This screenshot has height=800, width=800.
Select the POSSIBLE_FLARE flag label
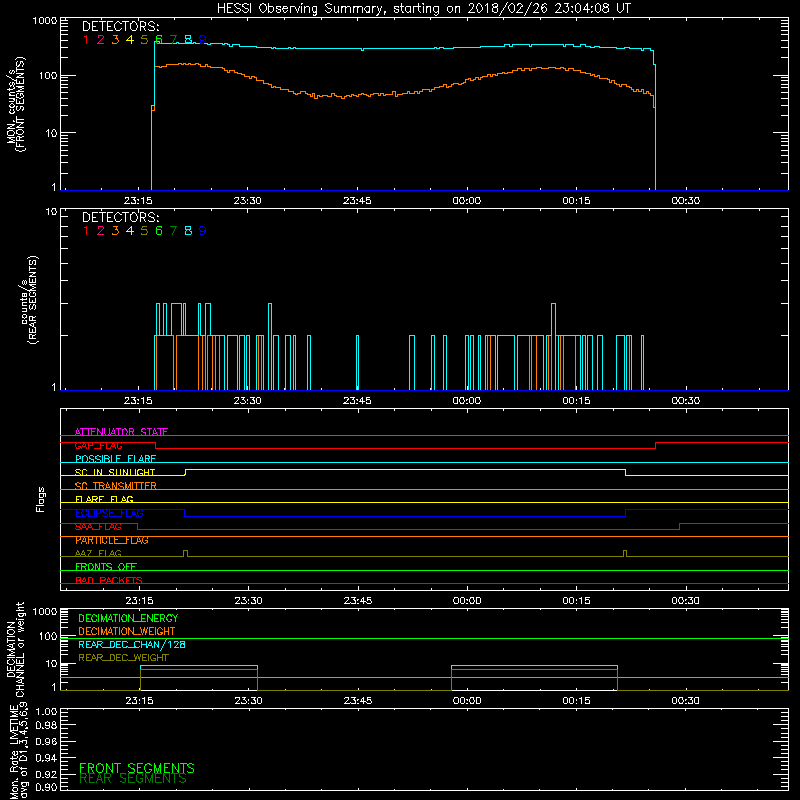[115, 459]
